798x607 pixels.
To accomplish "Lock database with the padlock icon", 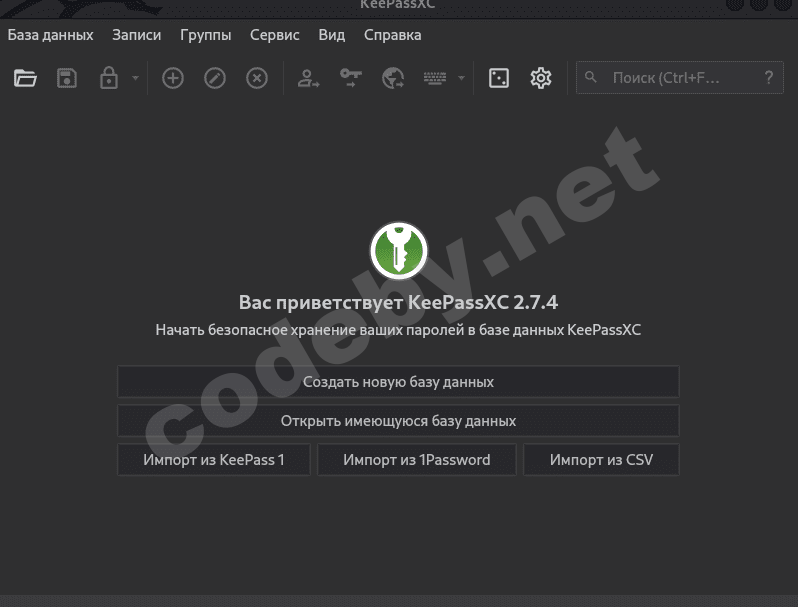I will (108, 78).
